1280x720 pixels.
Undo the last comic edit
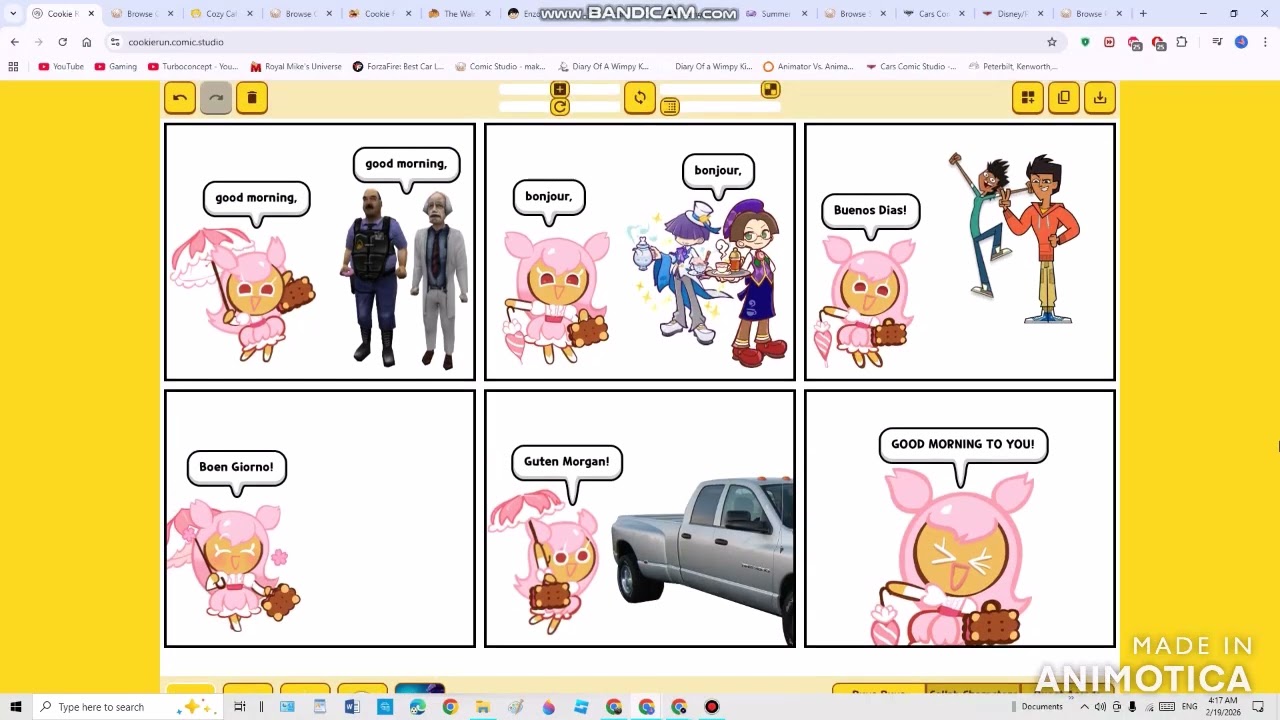click(180, 97)
